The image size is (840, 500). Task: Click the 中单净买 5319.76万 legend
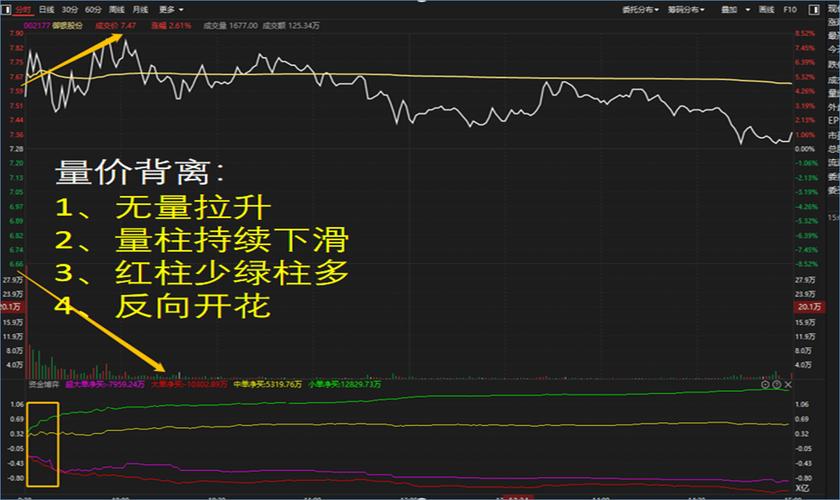pyautogui.click(x=268, y=384)
